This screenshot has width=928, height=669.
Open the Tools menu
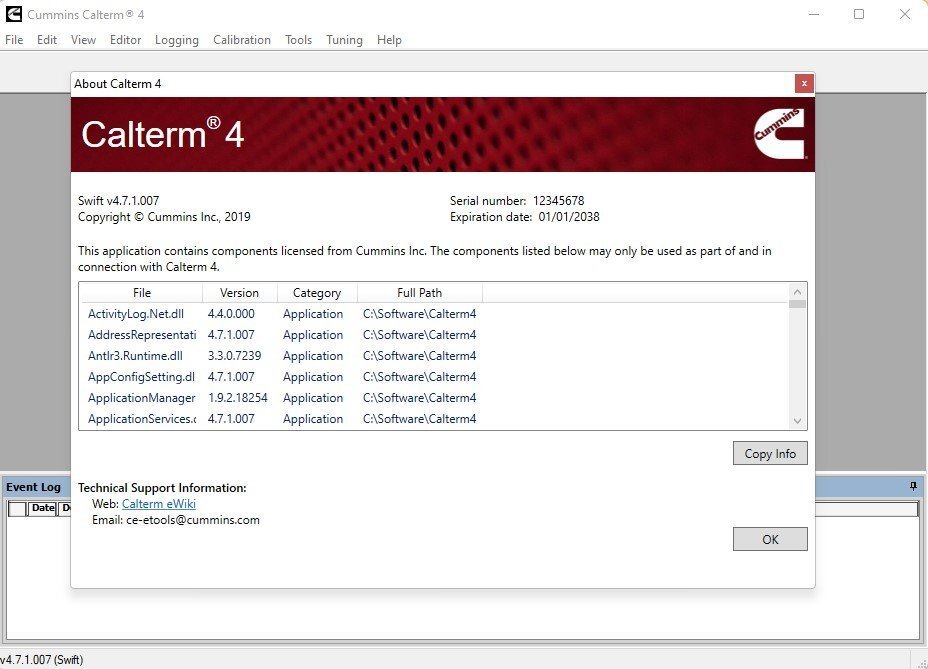click(298, 40)
